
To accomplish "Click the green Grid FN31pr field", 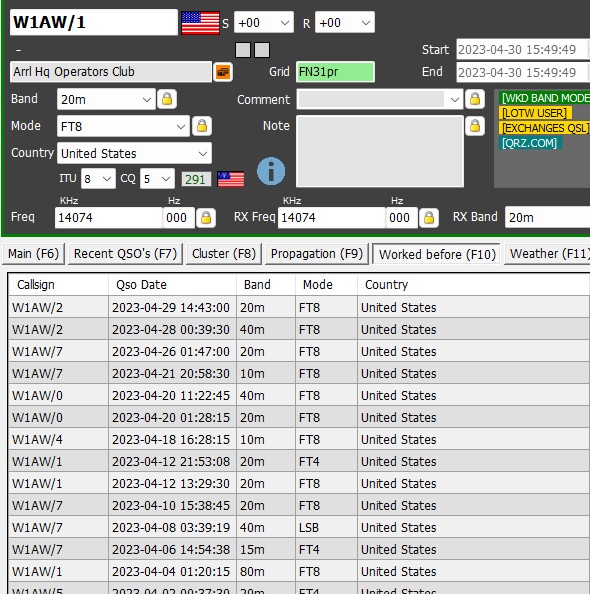I will click(335, 72).
